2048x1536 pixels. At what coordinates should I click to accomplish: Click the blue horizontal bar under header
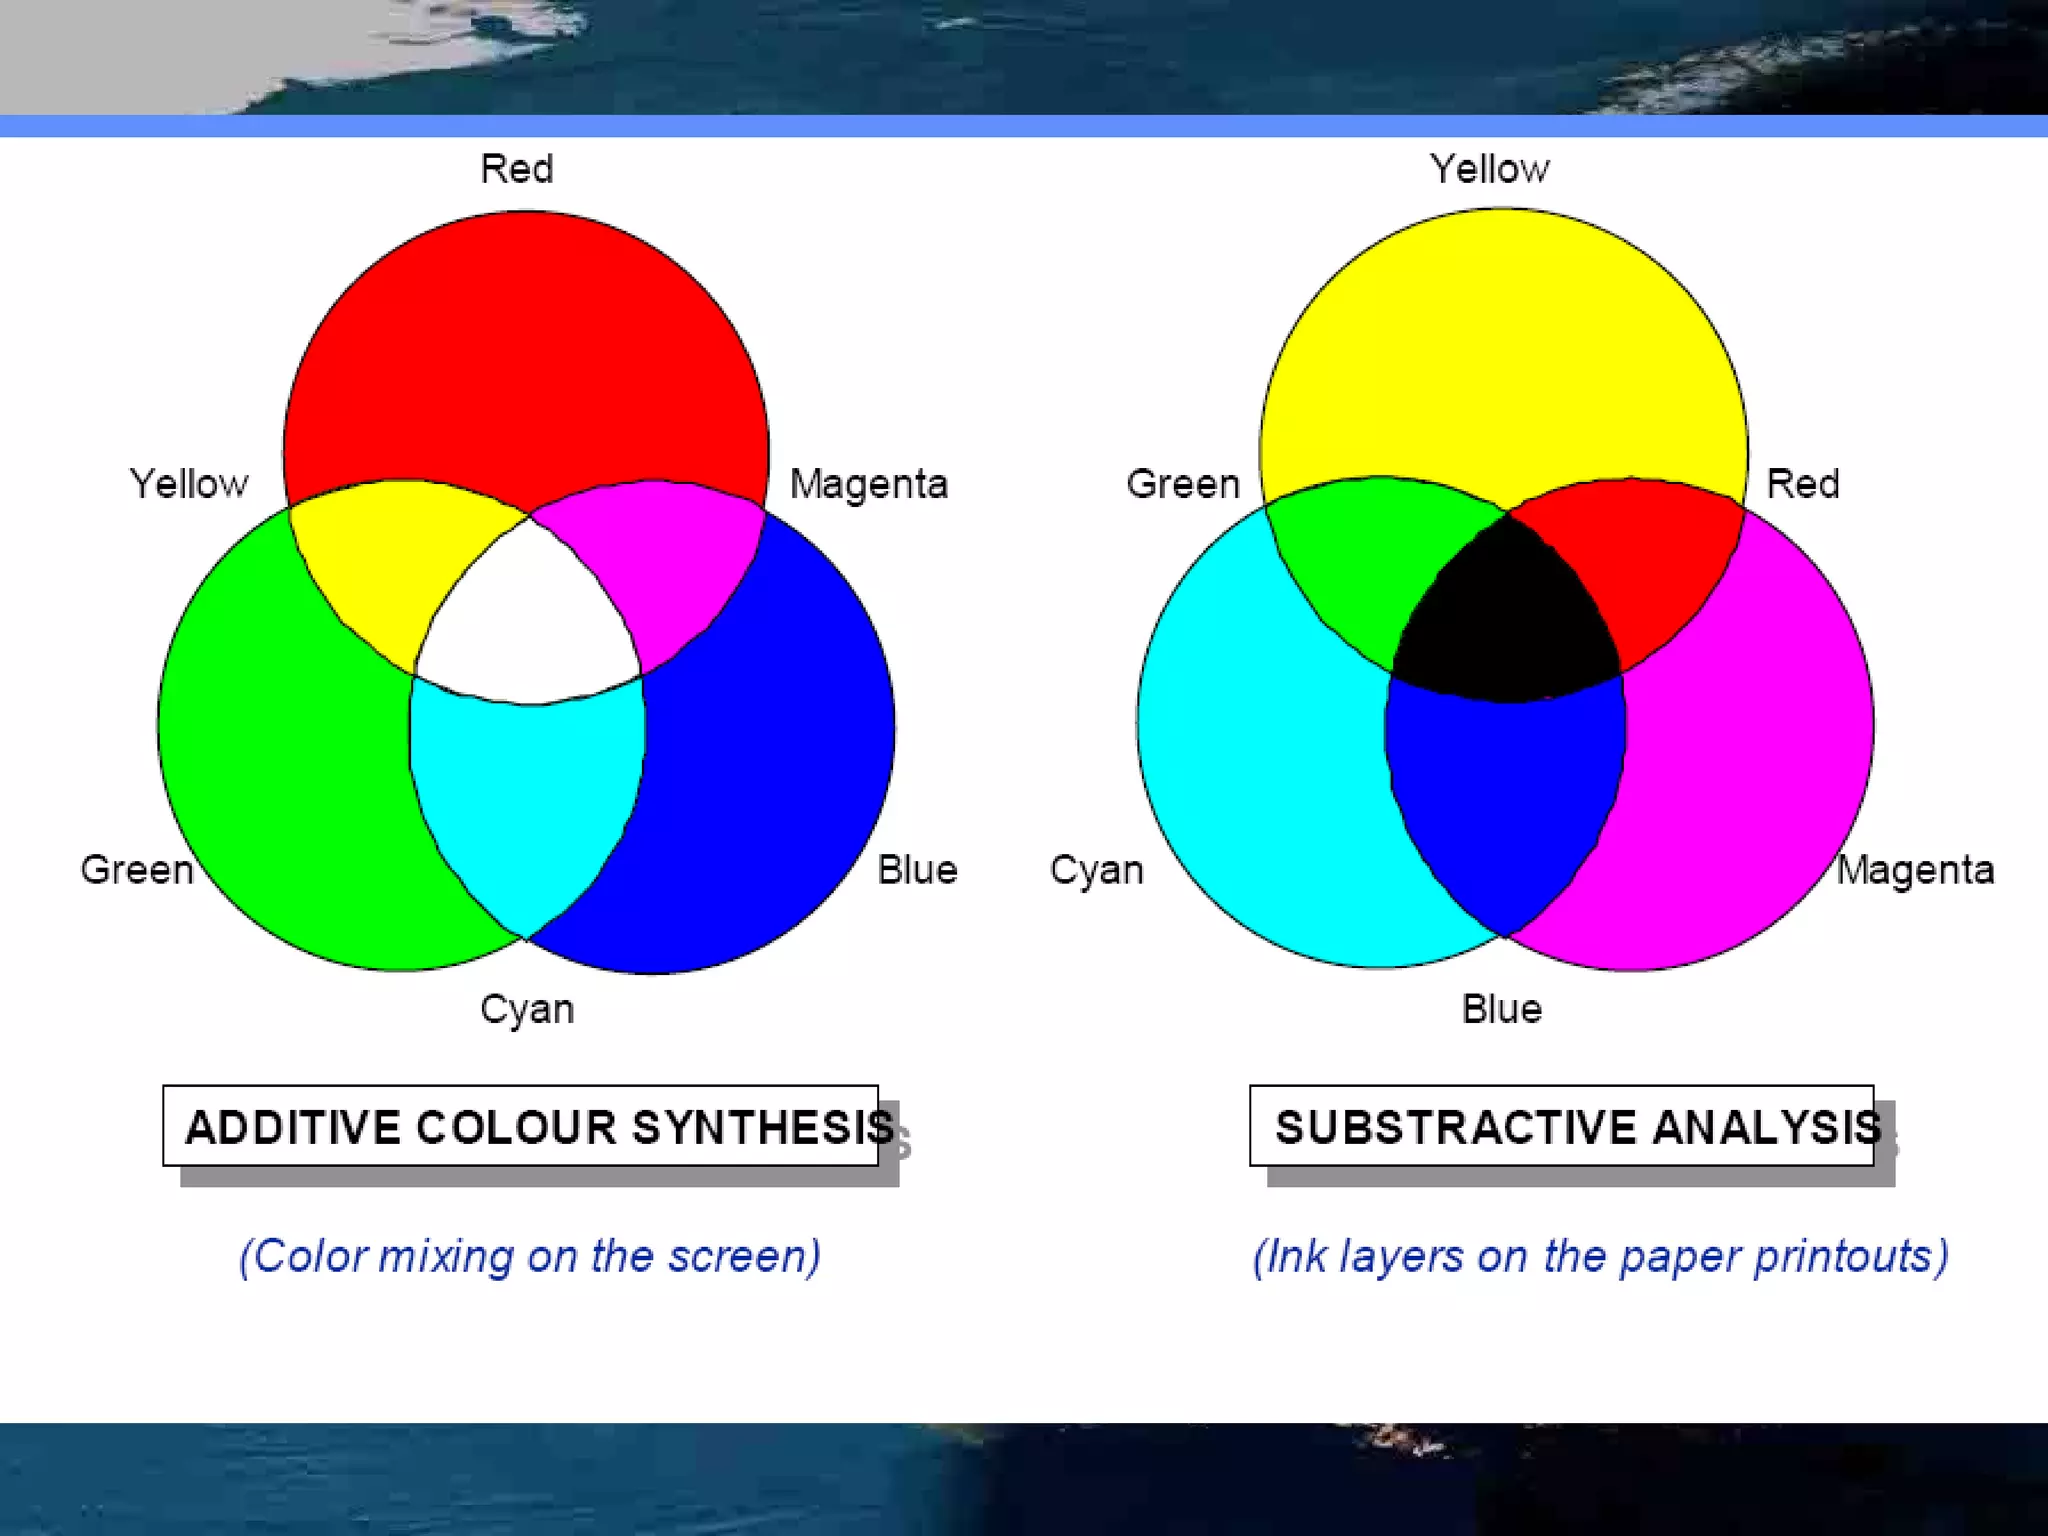pyautogui.click(x=1024, y=126)
